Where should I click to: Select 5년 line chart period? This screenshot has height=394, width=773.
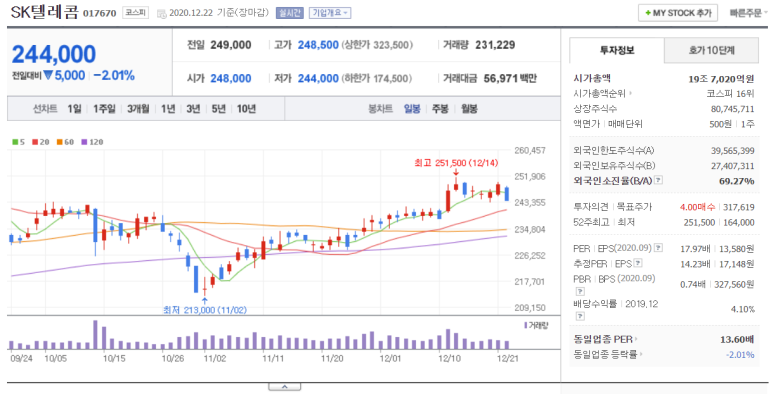[218, 109]
